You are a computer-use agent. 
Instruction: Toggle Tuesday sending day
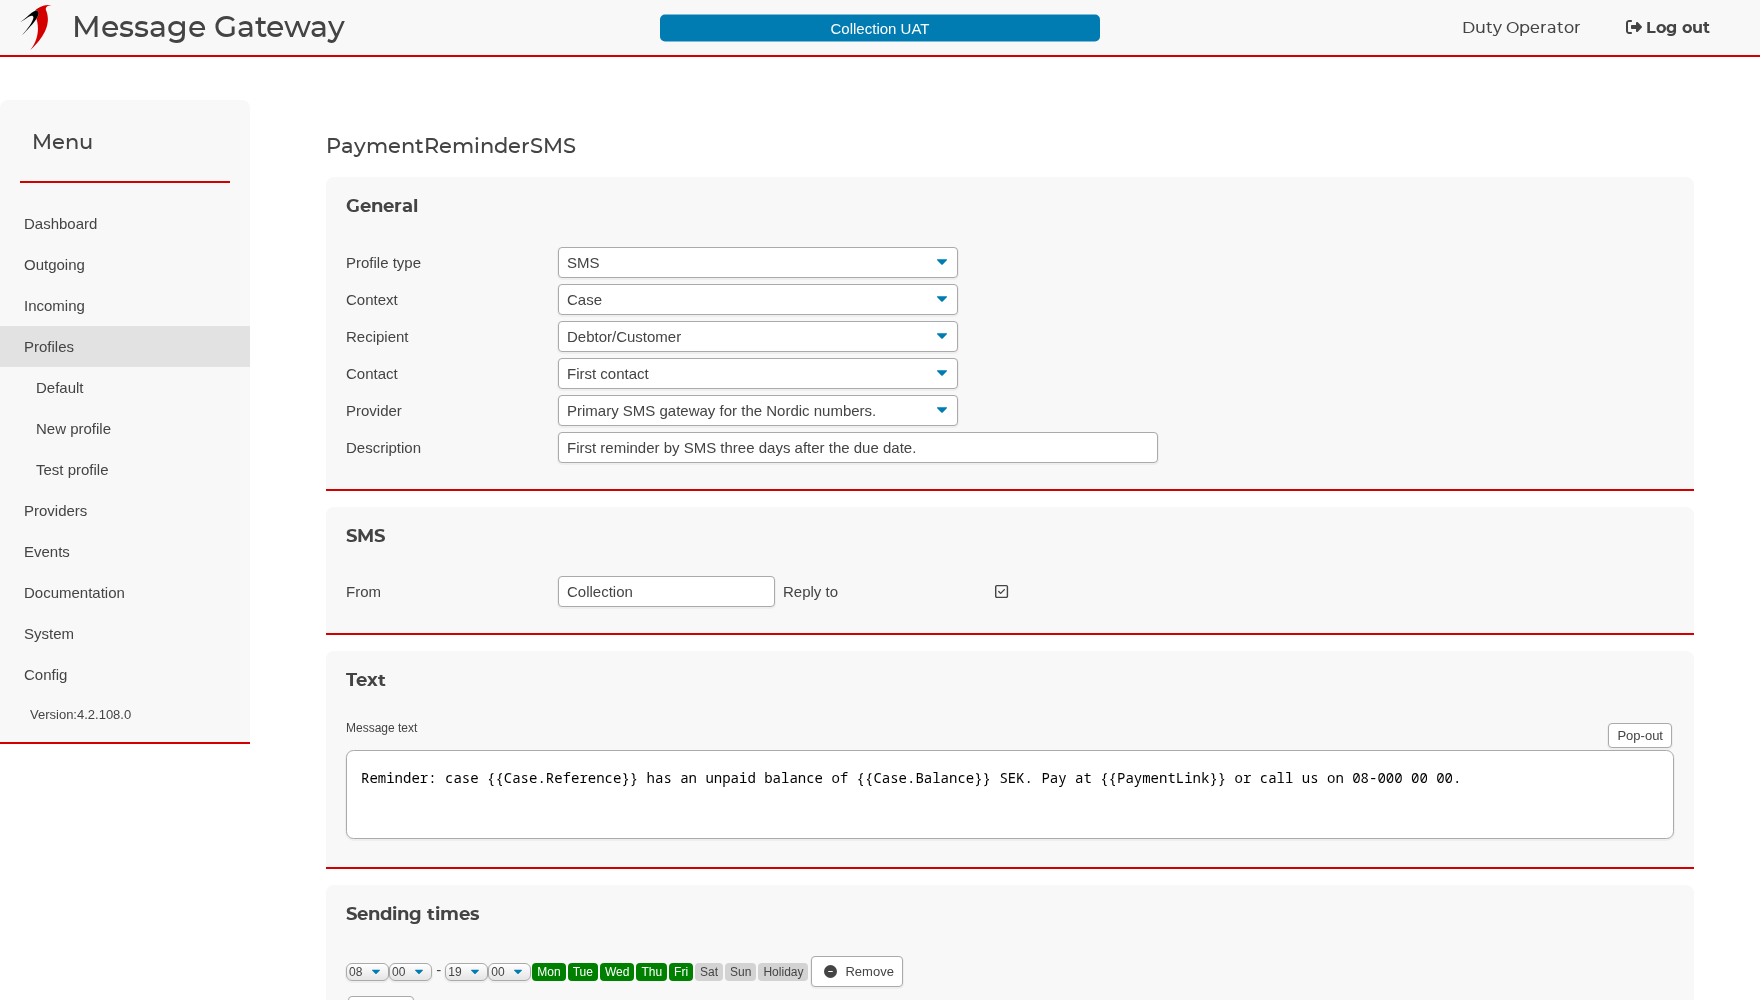pos(583,972)
